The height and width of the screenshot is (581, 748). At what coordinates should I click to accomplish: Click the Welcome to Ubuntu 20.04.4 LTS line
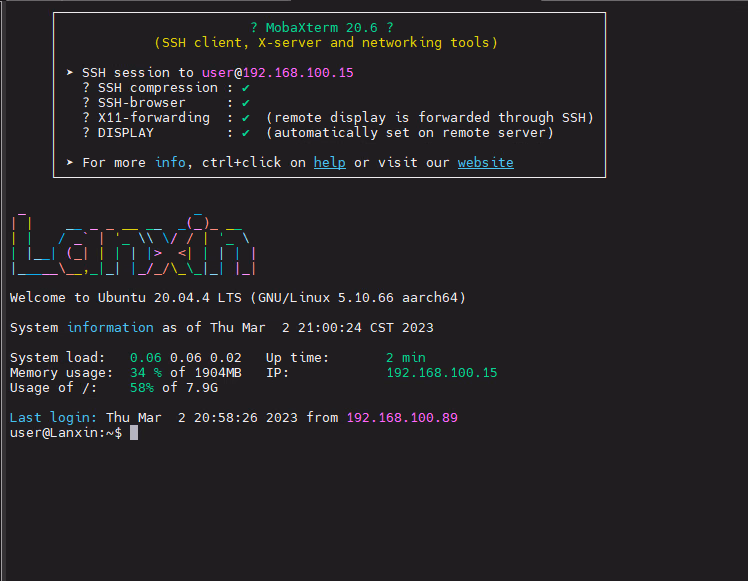click(x=238, y=298)
